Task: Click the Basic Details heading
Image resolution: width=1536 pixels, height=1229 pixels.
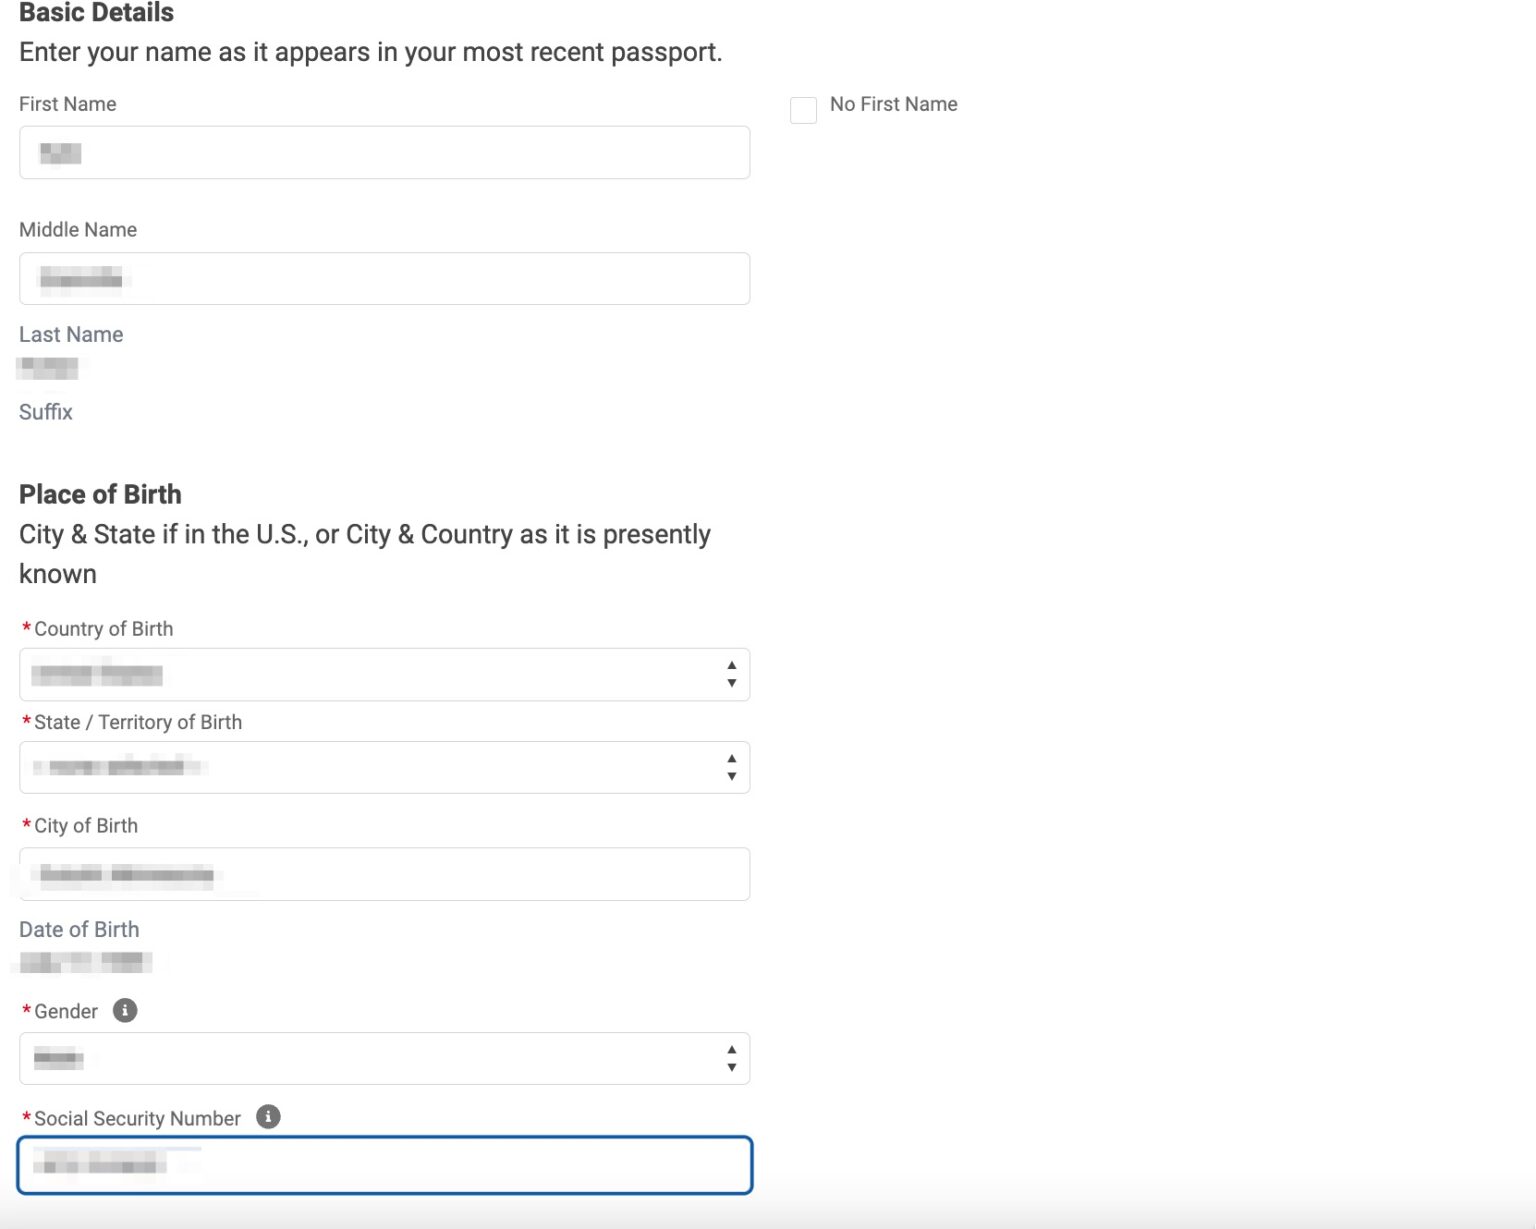Action: tap(95, 13)
